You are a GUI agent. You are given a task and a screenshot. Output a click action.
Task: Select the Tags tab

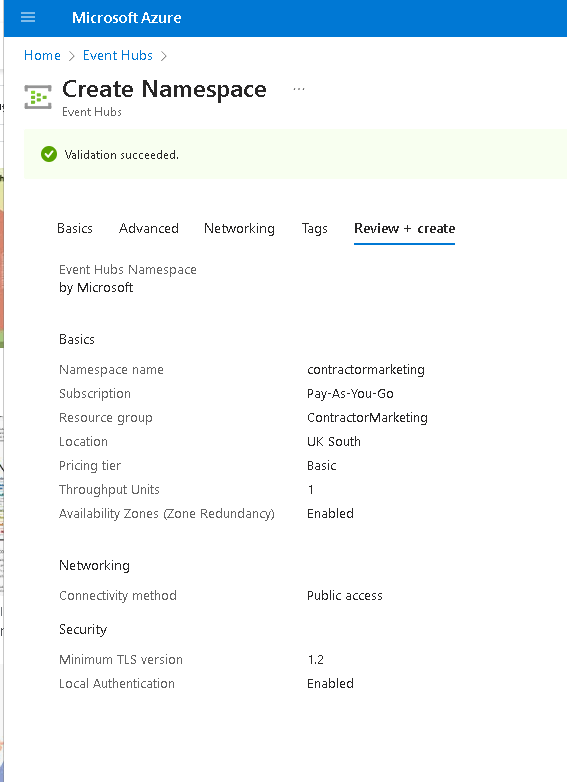pyautogui.click(x=315, y=228)
